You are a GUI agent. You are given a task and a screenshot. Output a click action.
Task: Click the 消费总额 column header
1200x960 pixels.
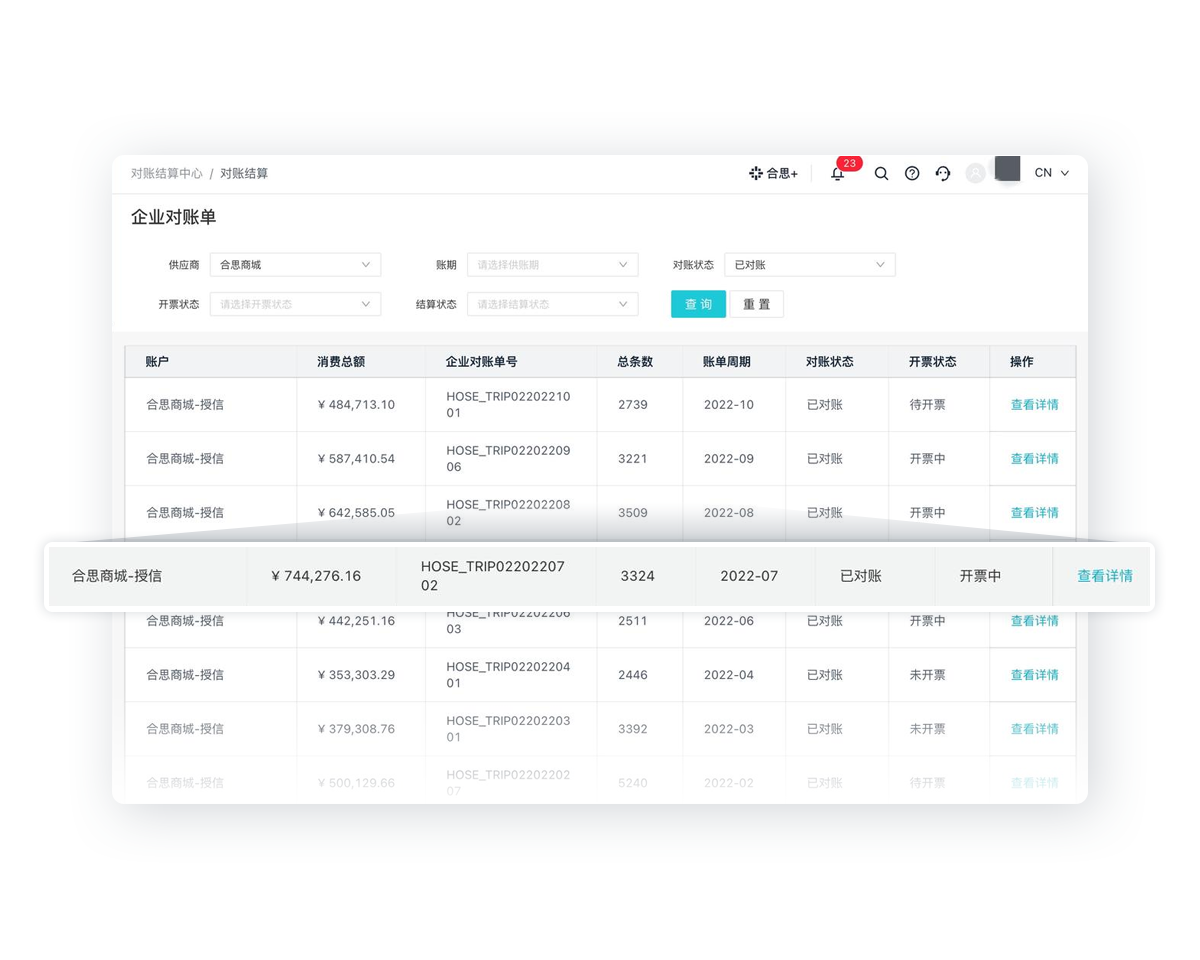pos(341,362)
